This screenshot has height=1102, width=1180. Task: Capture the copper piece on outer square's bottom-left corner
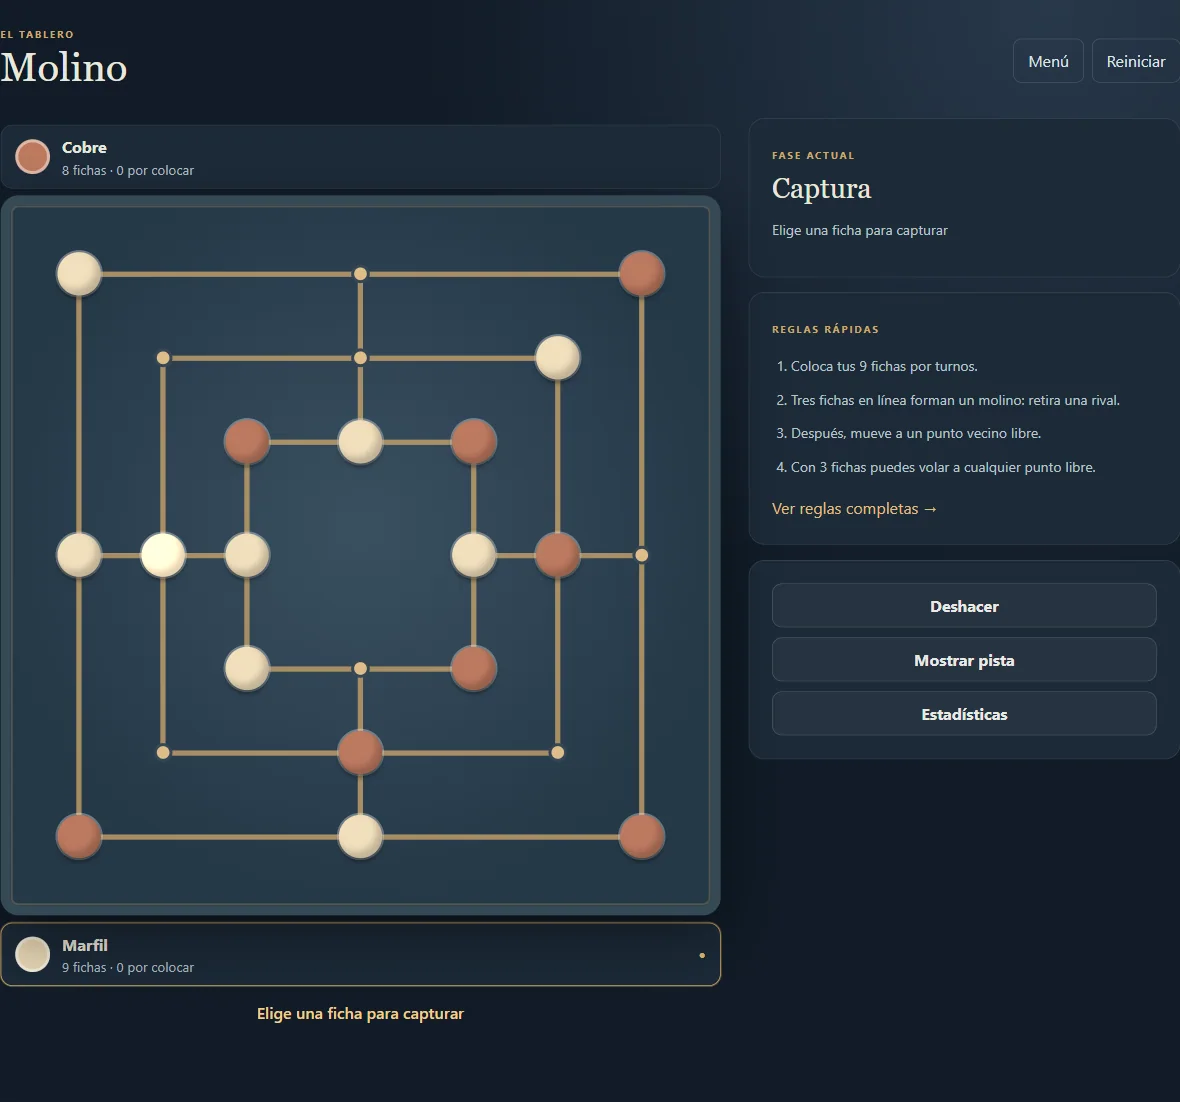79,836
